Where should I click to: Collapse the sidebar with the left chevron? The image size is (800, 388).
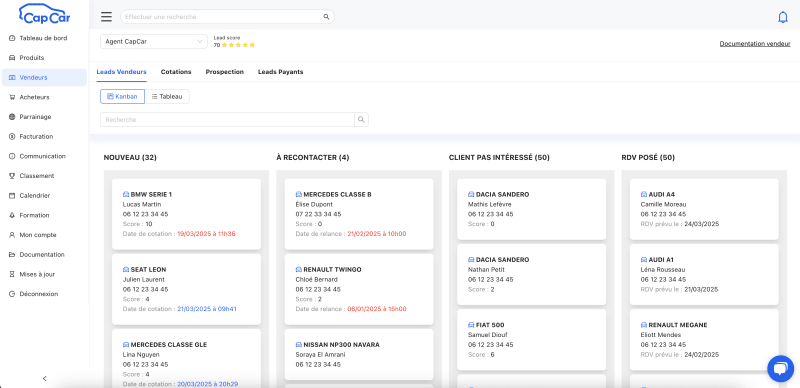44,378
